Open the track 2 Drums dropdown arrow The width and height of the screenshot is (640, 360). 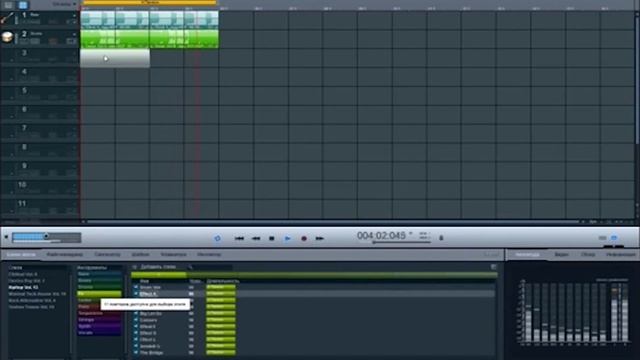(x=74, y=34)
